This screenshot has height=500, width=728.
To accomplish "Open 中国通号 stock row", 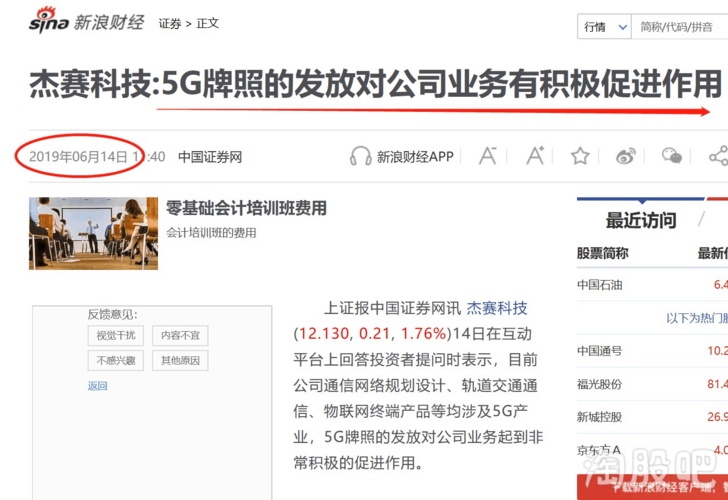I will pyautogui.click(x=652, y=351).
